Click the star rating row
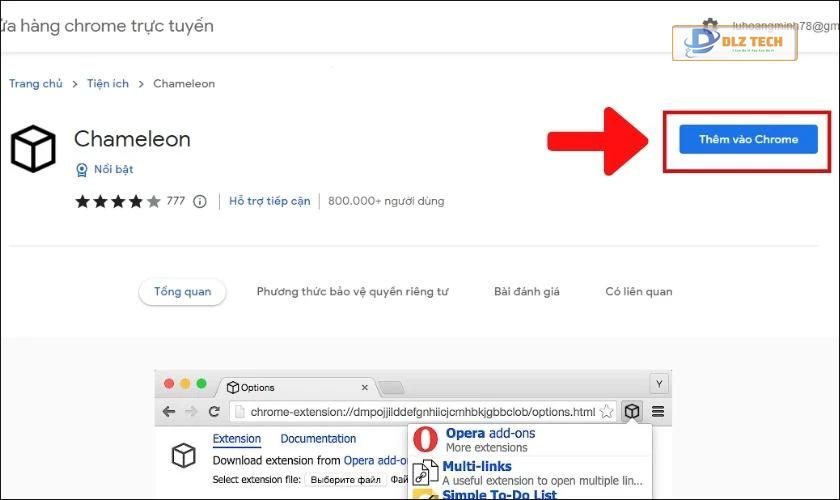 click(118, 202)
